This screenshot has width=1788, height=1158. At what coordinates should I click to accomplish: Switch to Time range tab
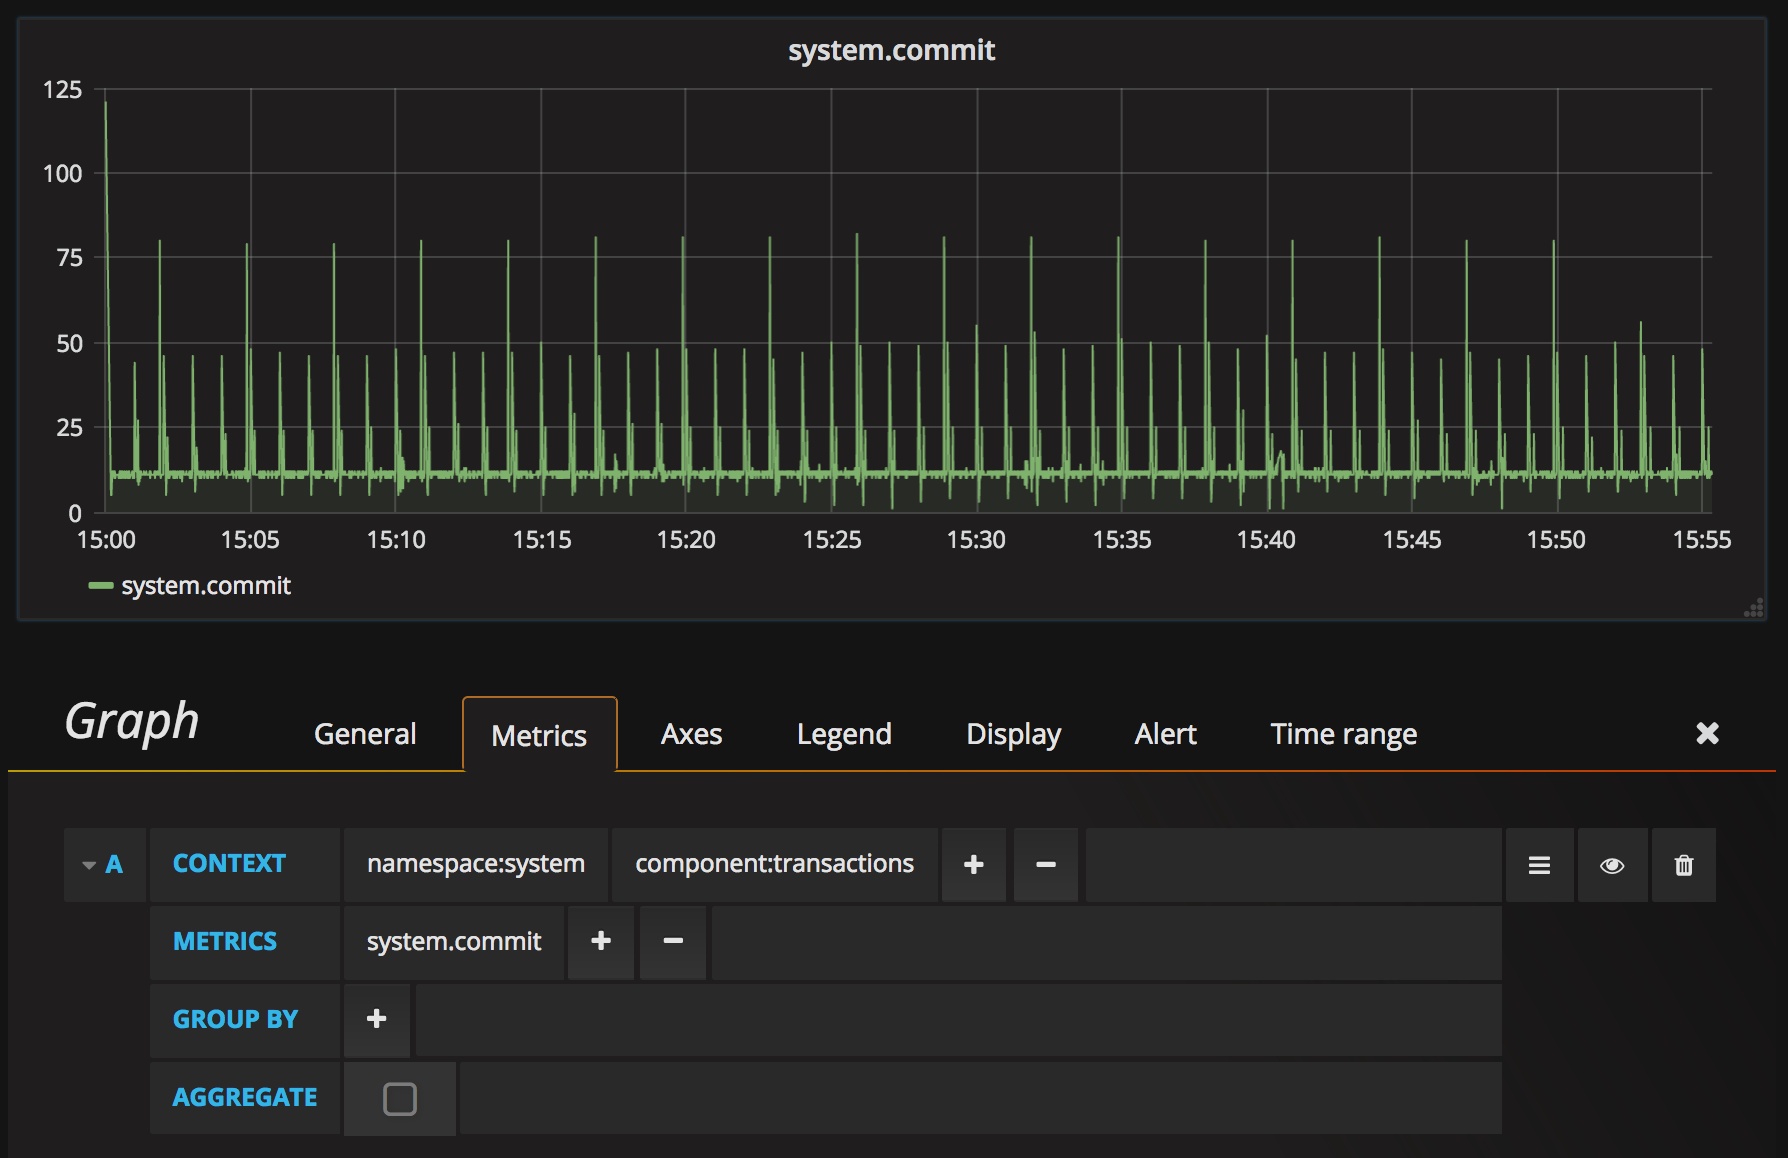[1344, 734]
